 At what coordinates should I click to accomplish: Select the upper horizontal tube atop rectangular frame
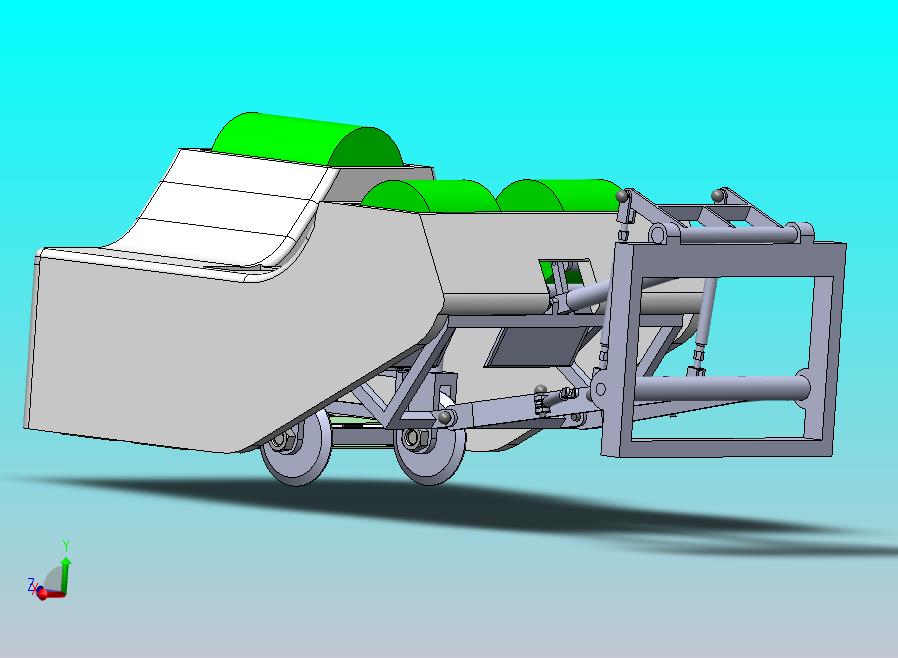point(736,234)
